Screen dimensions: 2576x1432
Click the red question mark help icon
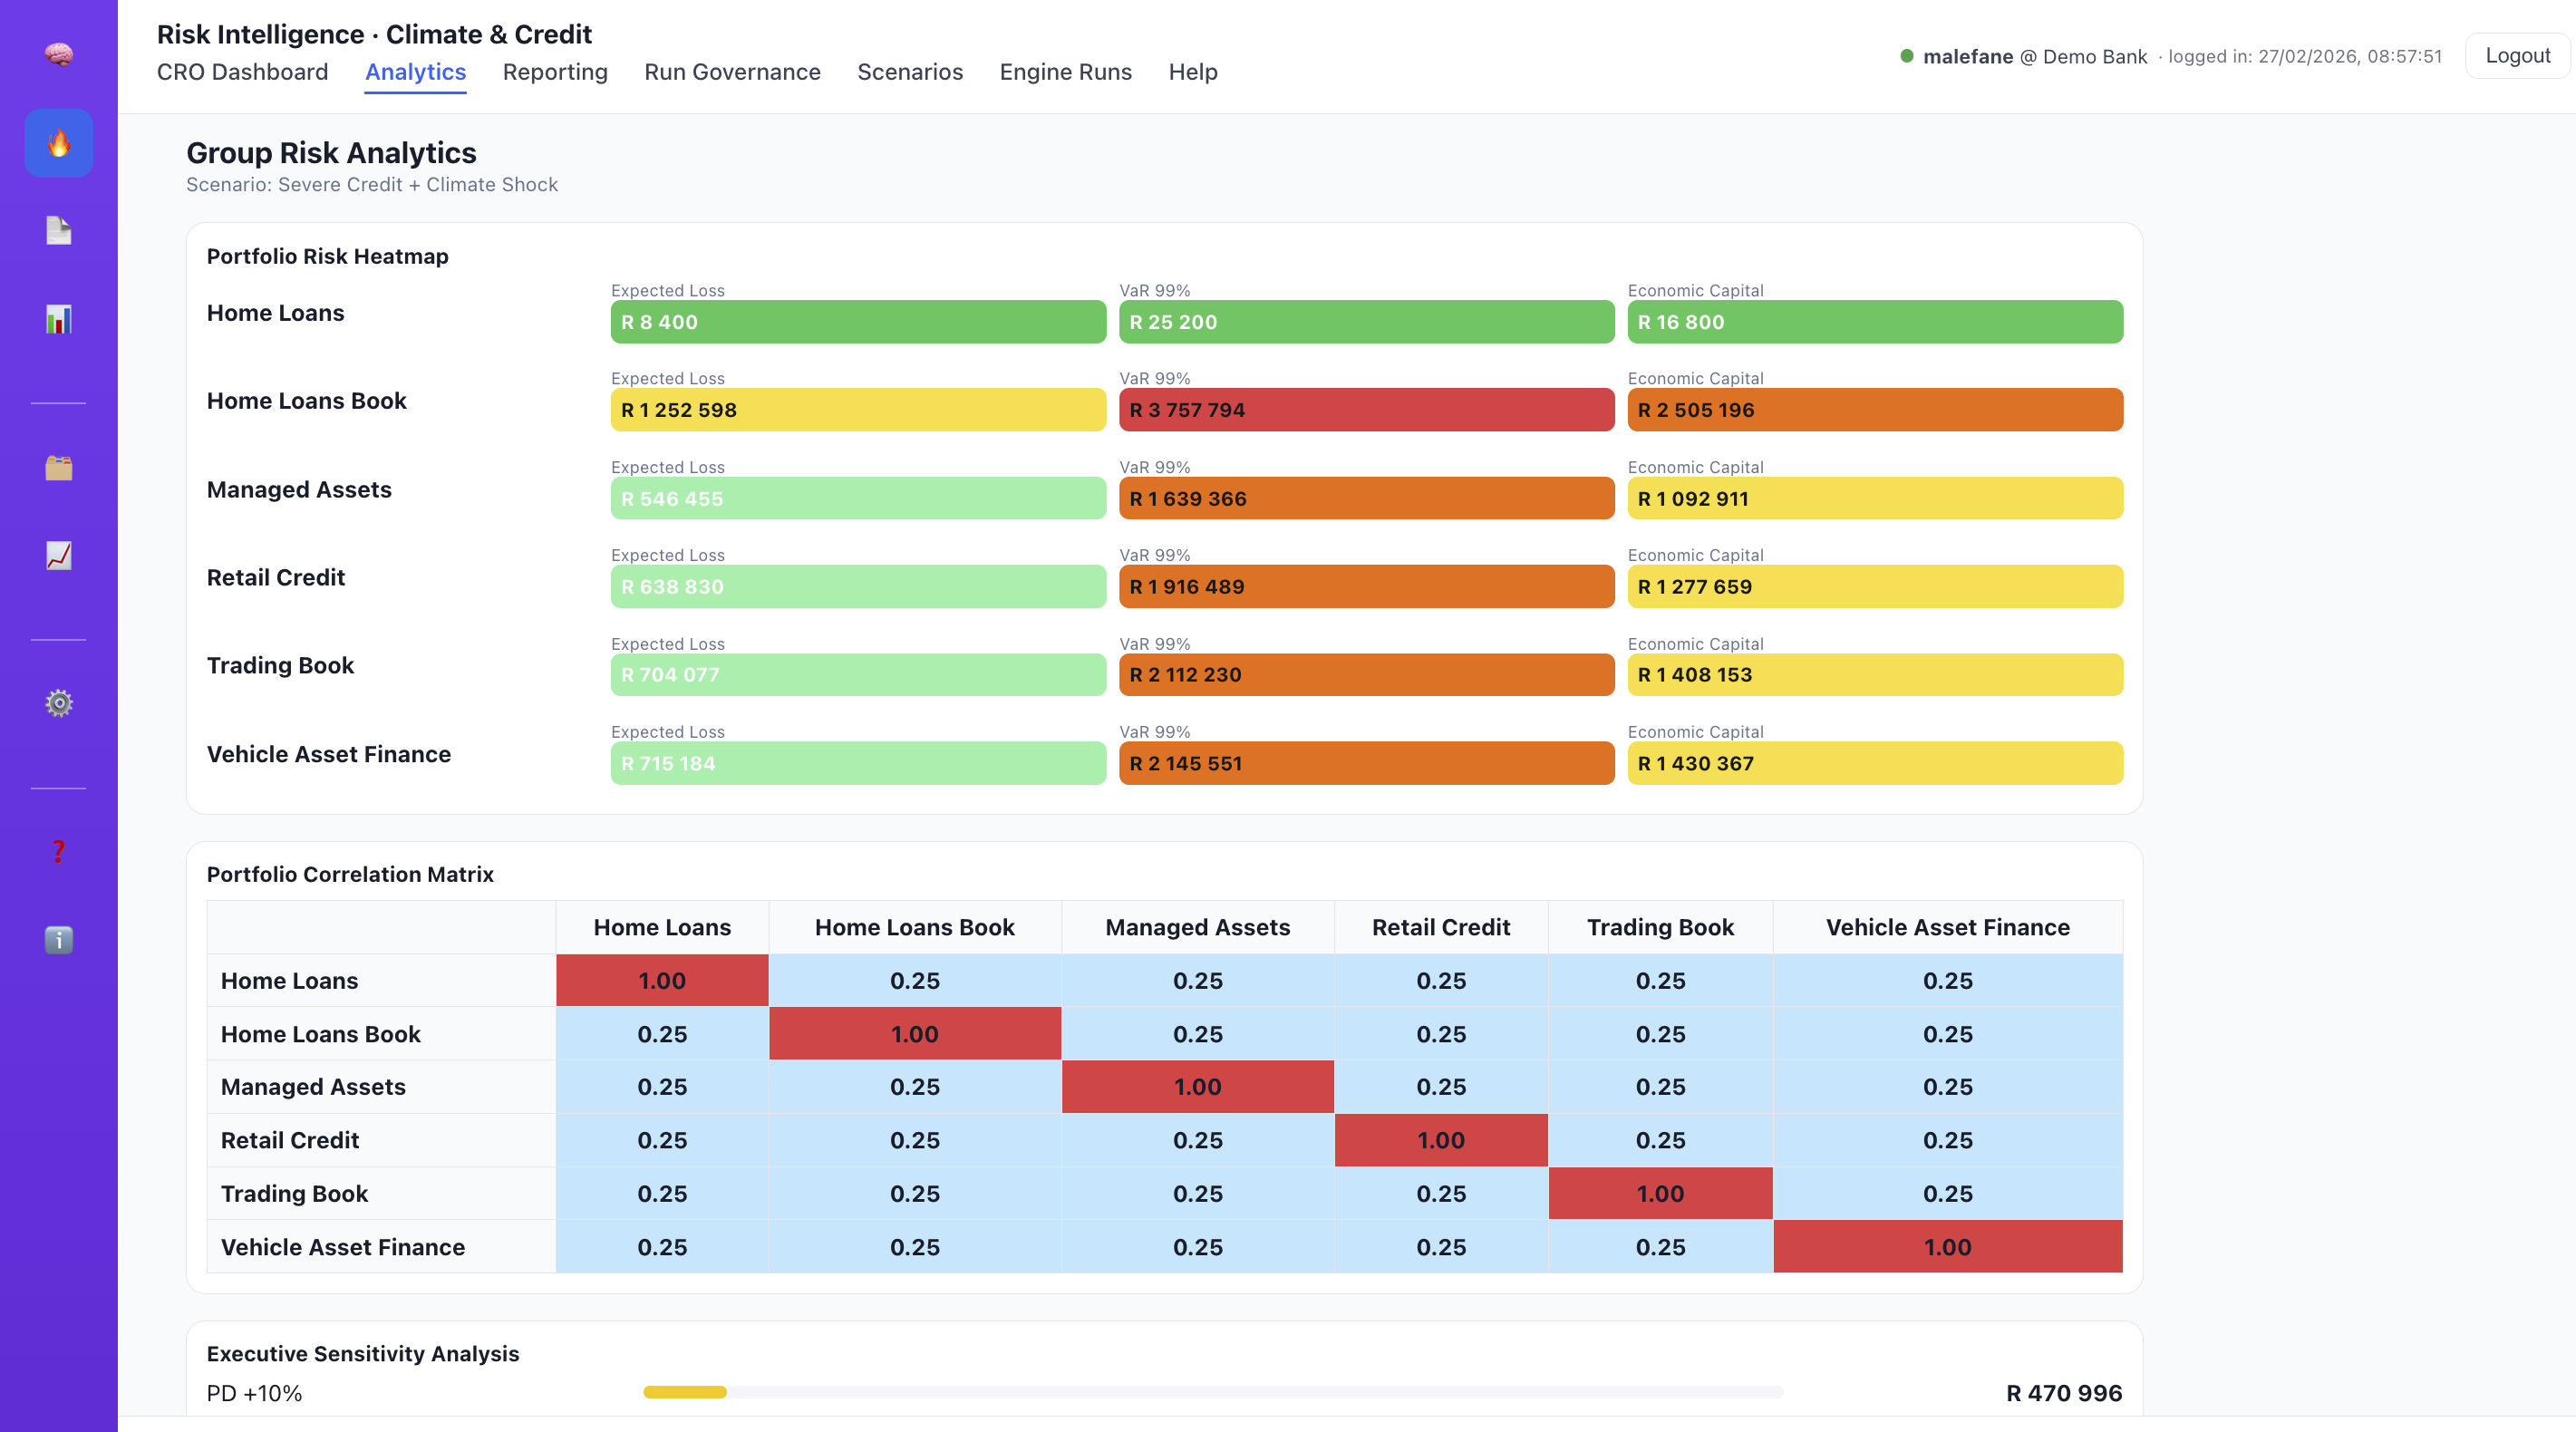tap(57, 852)
